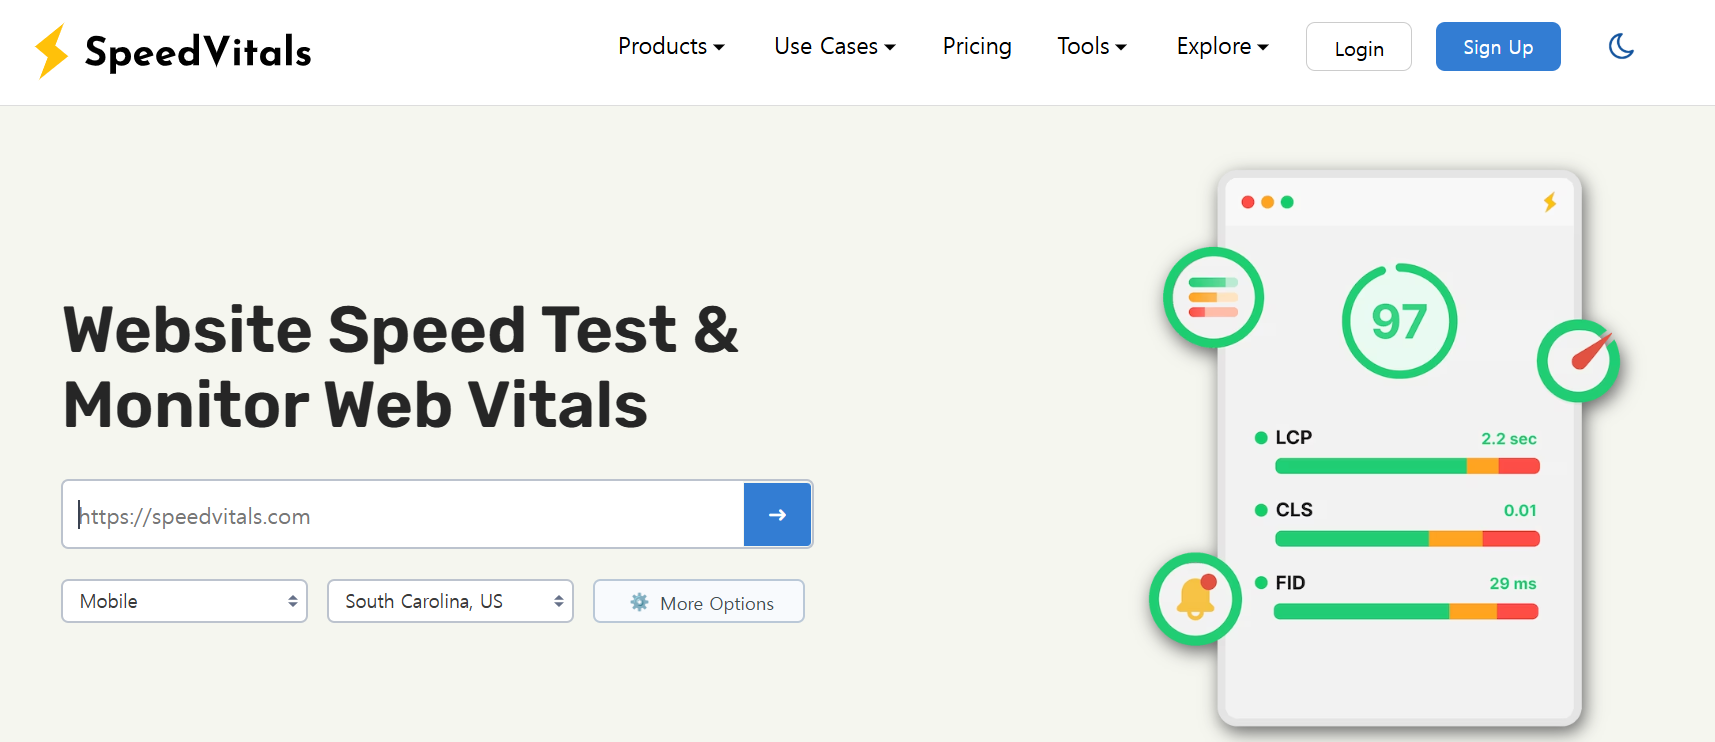Image resolution: width=1715 pixels, height=742 pixels.
Task: Expand the Explore menu
Action: [x=1222, y=47]
